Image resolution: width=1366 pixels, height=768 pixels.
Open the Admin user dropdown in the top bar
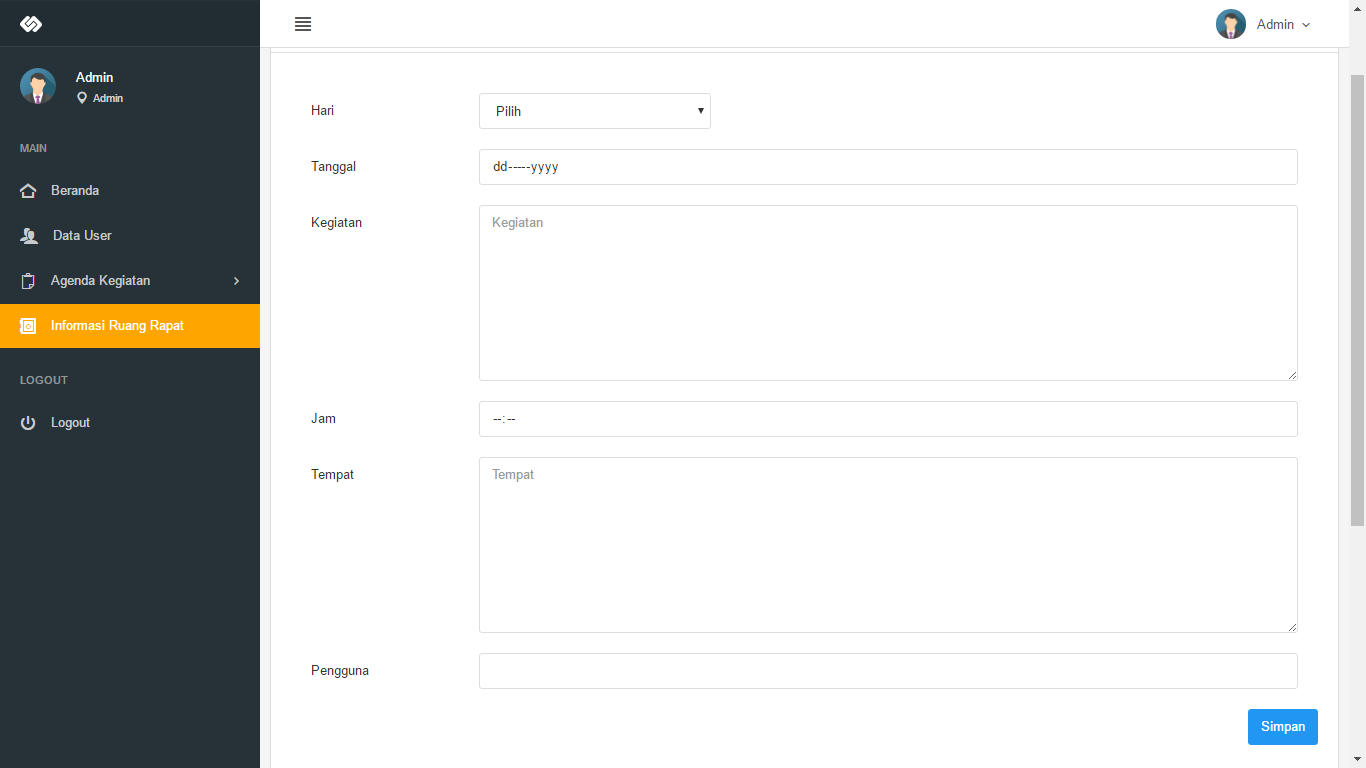pos(1263,24)
